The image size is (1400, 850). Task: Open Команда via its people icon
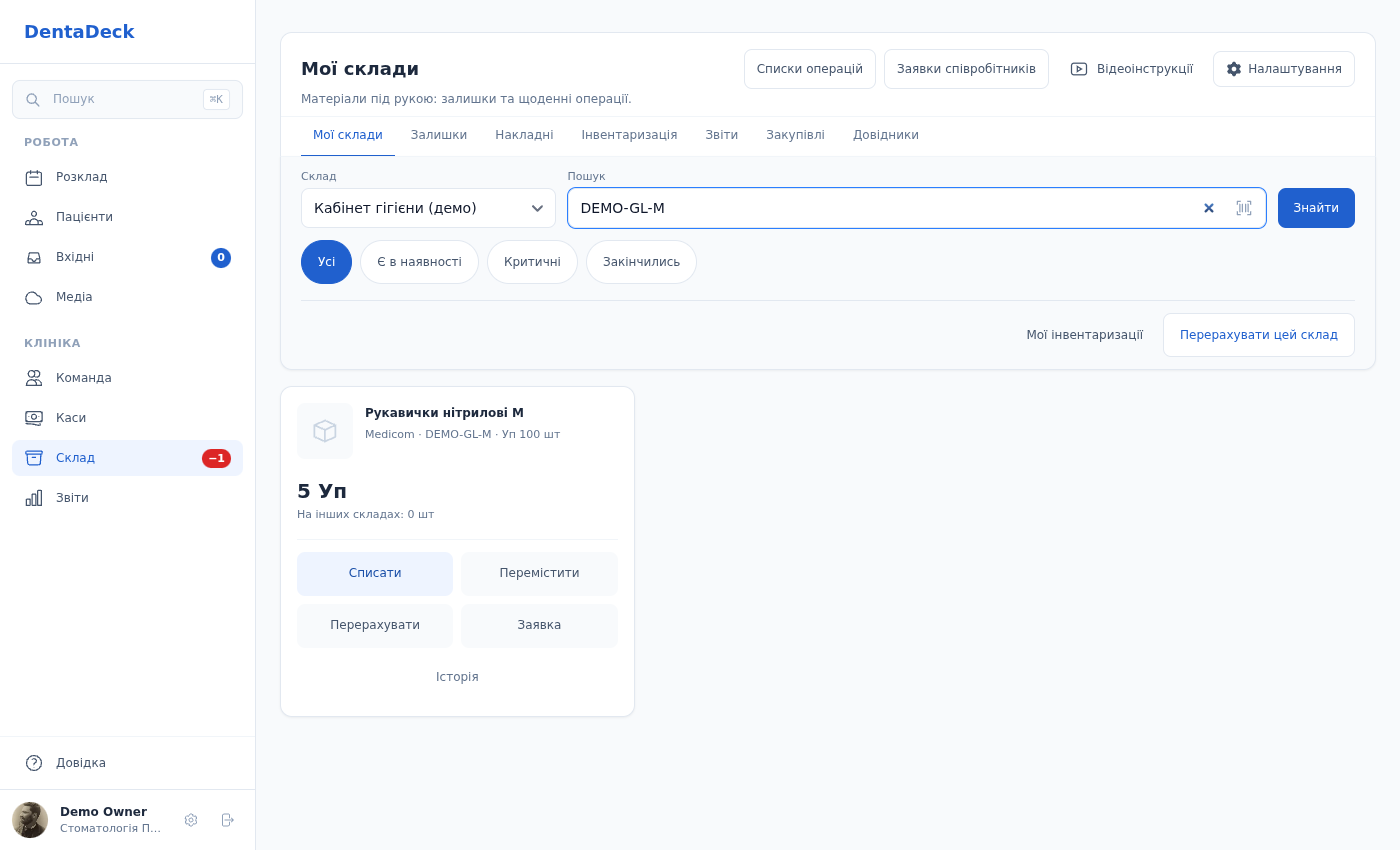(x=34, y=378)
